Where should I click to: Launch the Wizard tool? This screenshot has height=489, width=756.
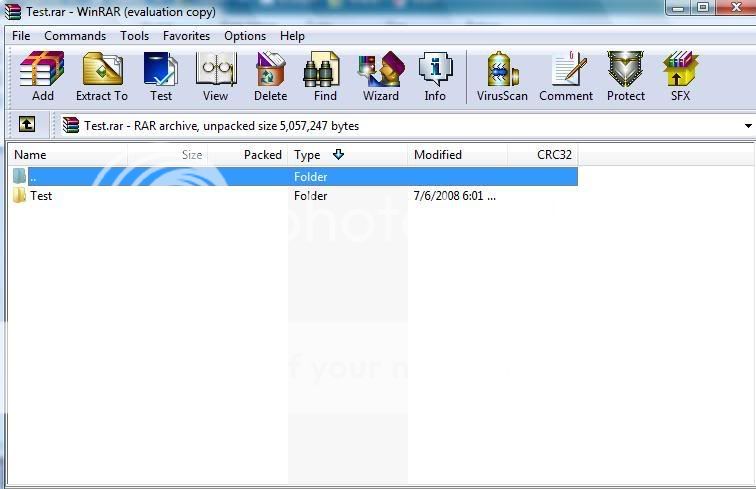click(x=381, y=69)
